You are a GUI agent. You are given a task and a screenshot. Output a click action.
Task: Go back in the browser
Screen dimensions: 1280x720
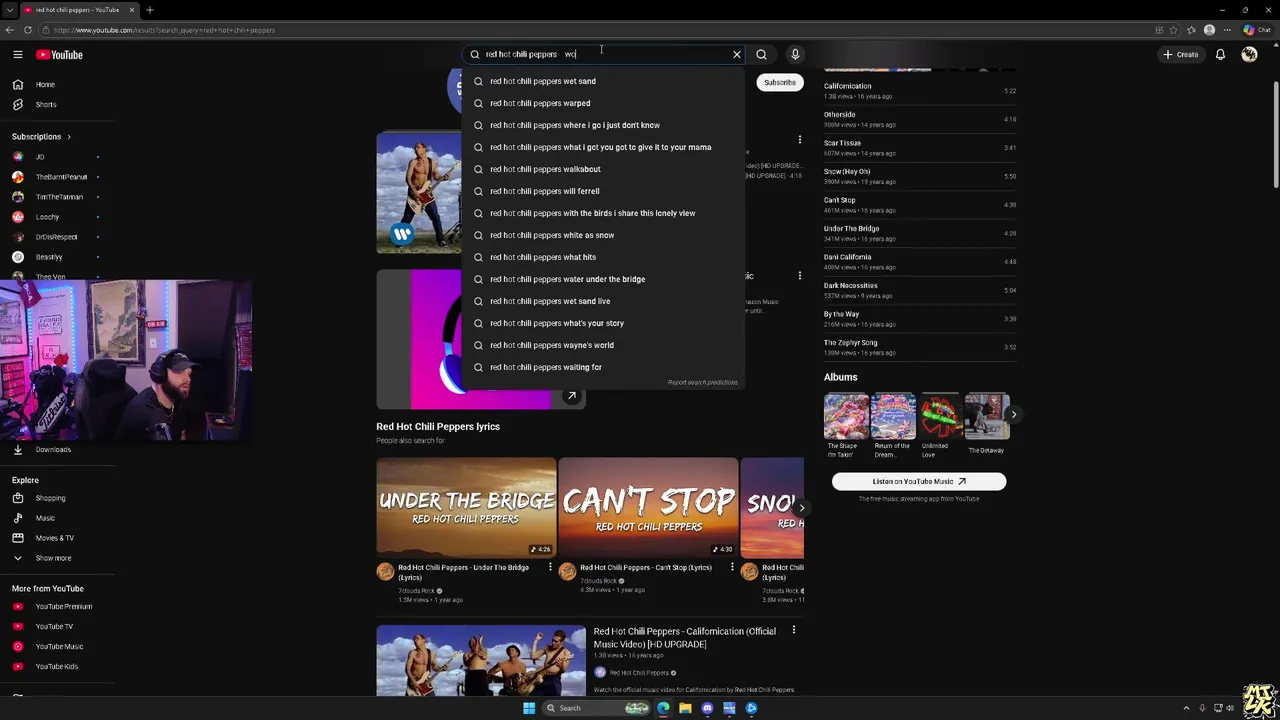pyautogui.click(x=9, y=30)
